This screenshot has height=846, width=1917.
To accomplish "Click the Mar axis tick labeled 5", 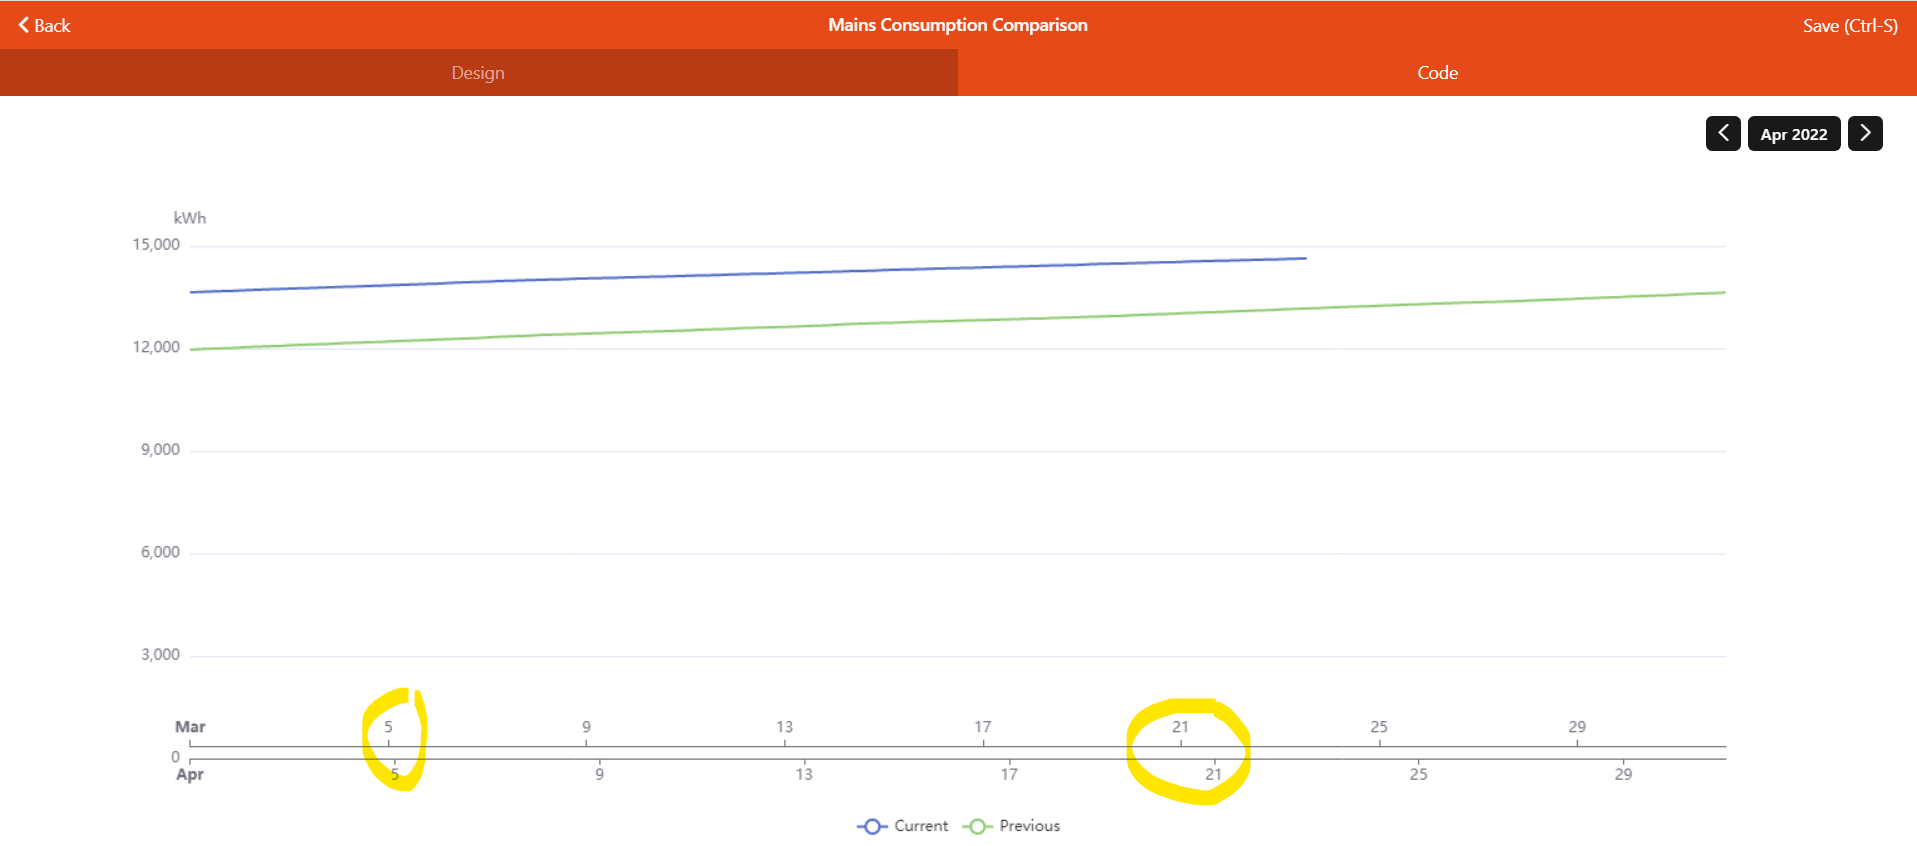I will click(388, 727).
